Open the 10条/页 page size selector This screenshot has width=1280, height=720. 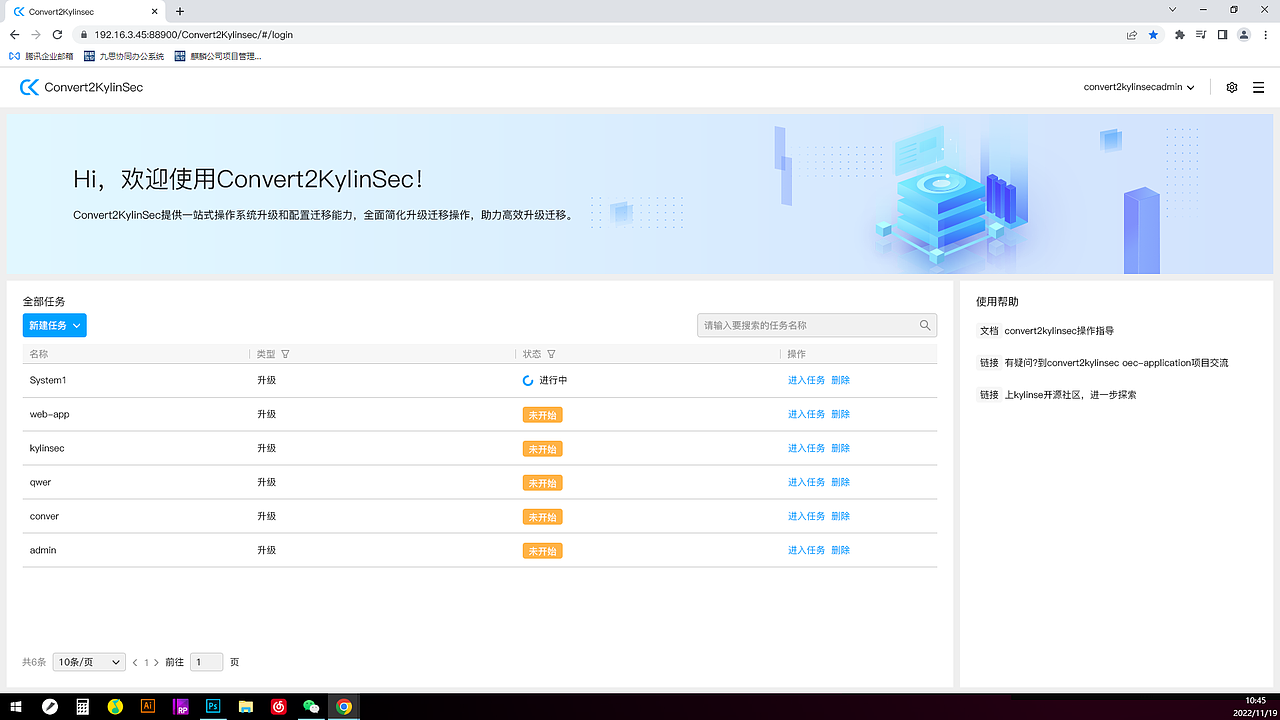(89, 662)
